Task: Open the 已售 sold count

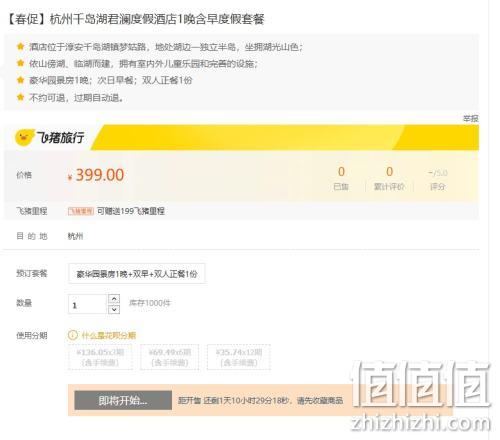Action: pyautogui.click(x=341, y=178)
